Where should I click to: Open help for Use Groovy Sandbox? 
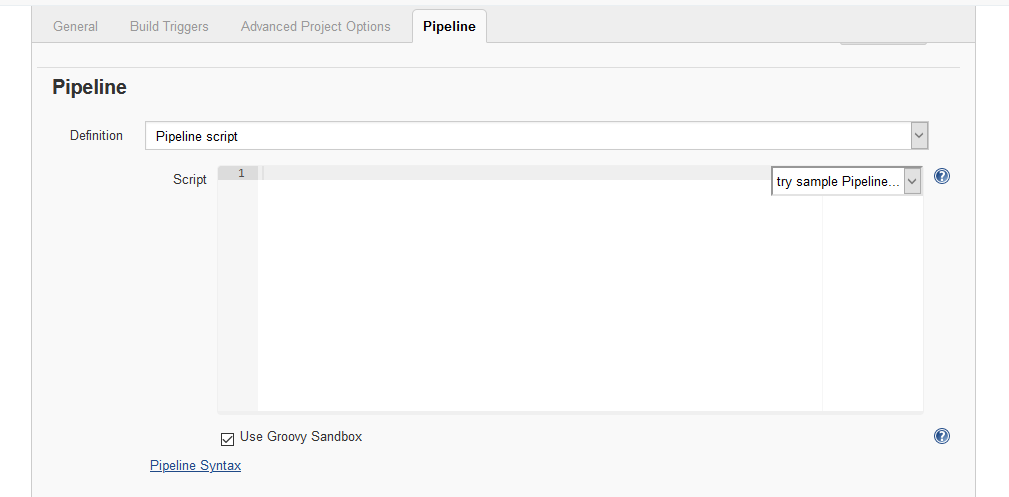point(941,436)
